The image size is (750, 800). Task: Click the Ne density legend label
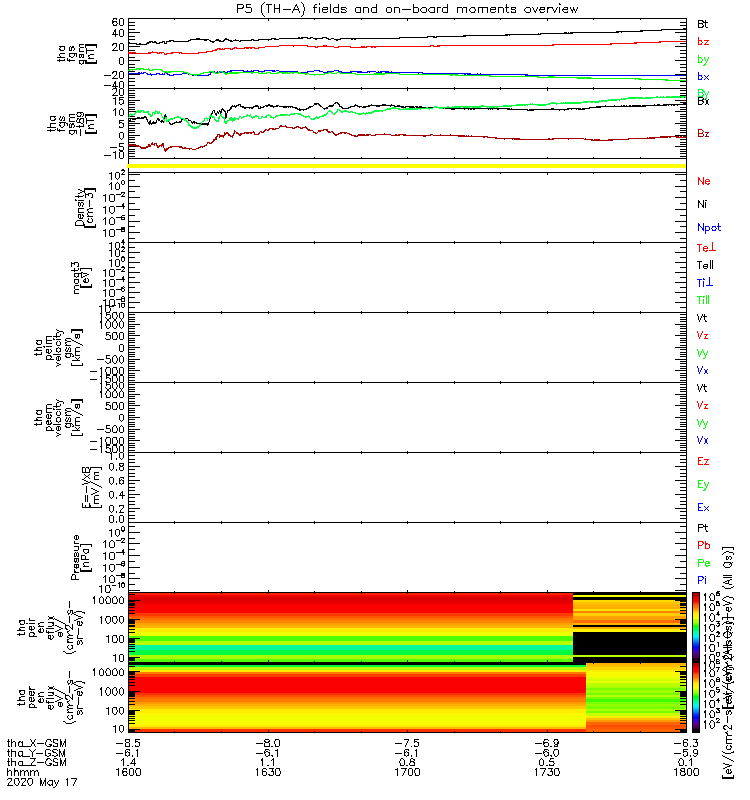click(x=704, y=181)
